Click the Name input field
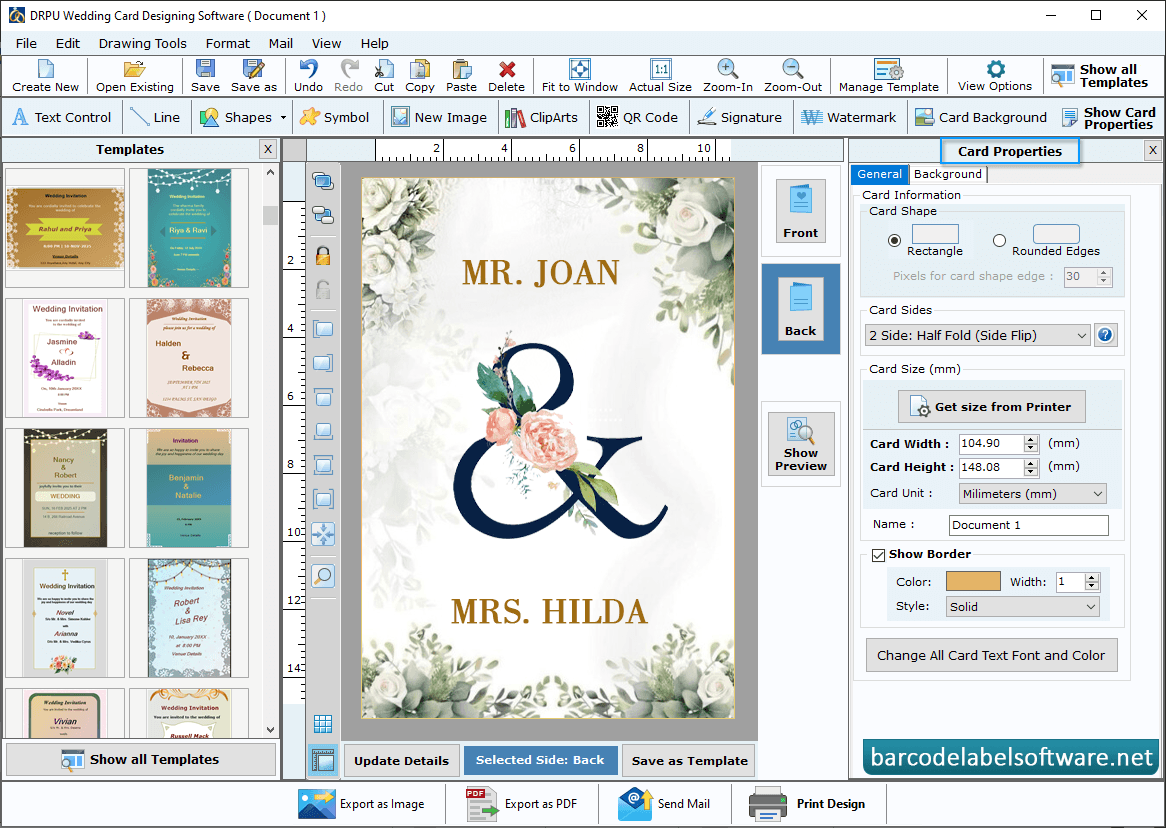1166x828 pixels. tap(1028, 525)
